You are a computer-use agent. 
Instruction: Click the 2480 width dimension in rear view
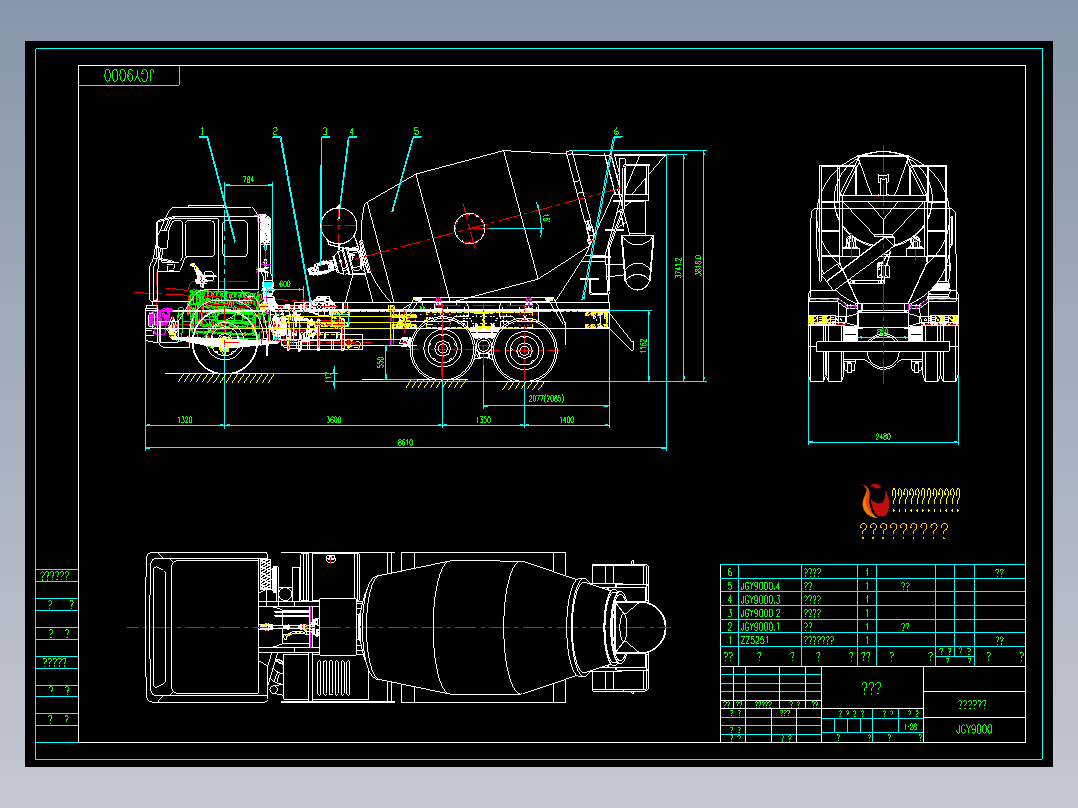click(x=883, y=437)
